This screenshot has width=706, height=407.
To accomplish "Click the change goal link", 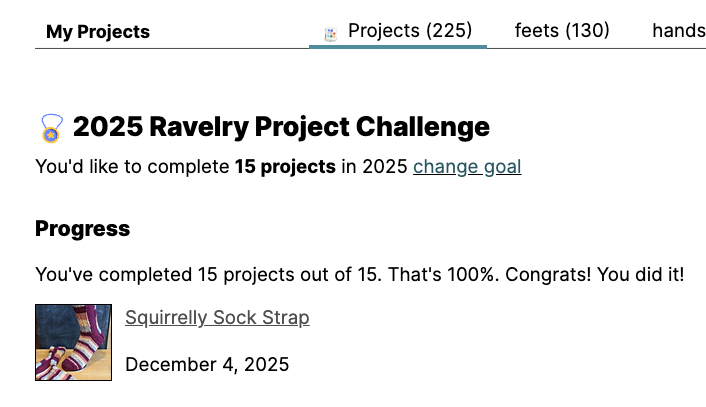I will coord(467,167).
